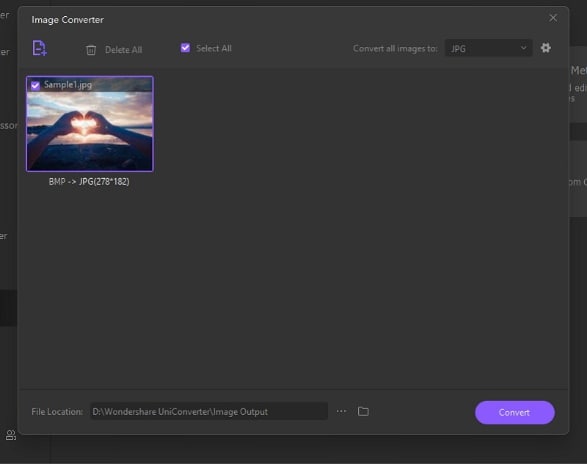Viewport: 587px width, 464px height.
Task: Uncheck the Sample1.jpg checkbox
Action: 35,85
